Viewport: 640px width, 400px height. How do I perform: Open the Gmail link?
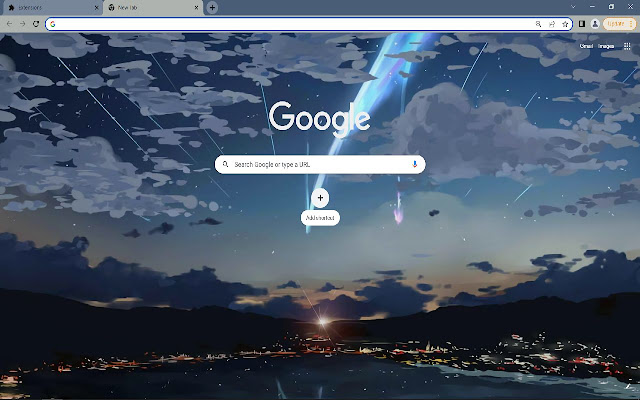pyautogui.click(x=586, y=46)
